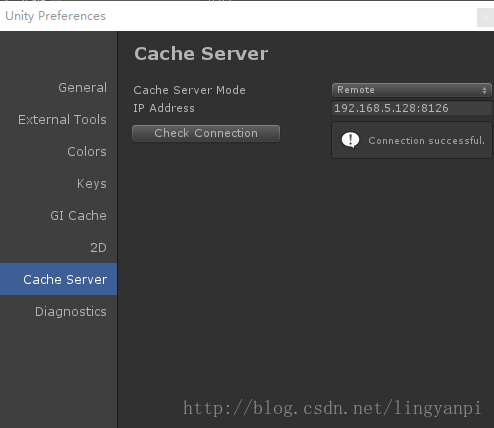Expand the Cache Server Mode dropdown
494x428 pixels.
(412, 90)
